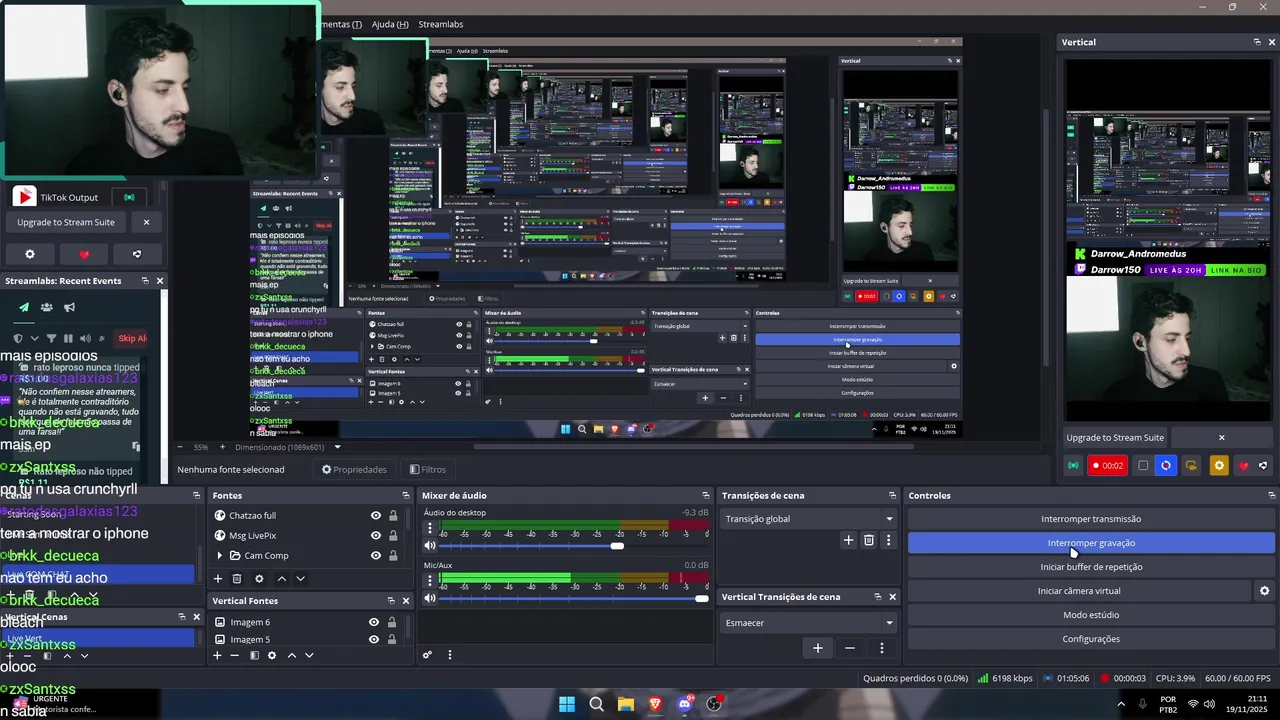Click the red heart icon in the Vertical dock
This screenshot has width=1280, height=720.
pyautogui.click(x=1243, y=465)
